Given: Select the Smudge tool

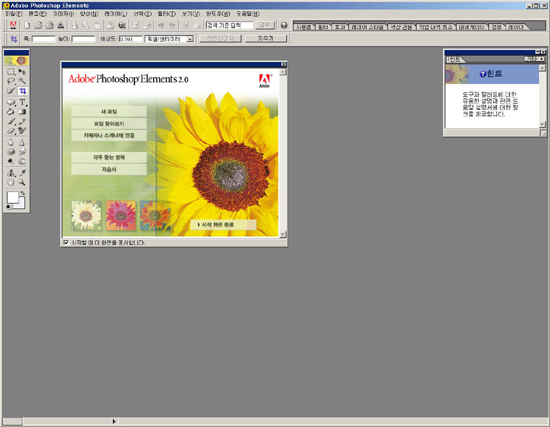Looking at the screenshot, I should [22, 152].
